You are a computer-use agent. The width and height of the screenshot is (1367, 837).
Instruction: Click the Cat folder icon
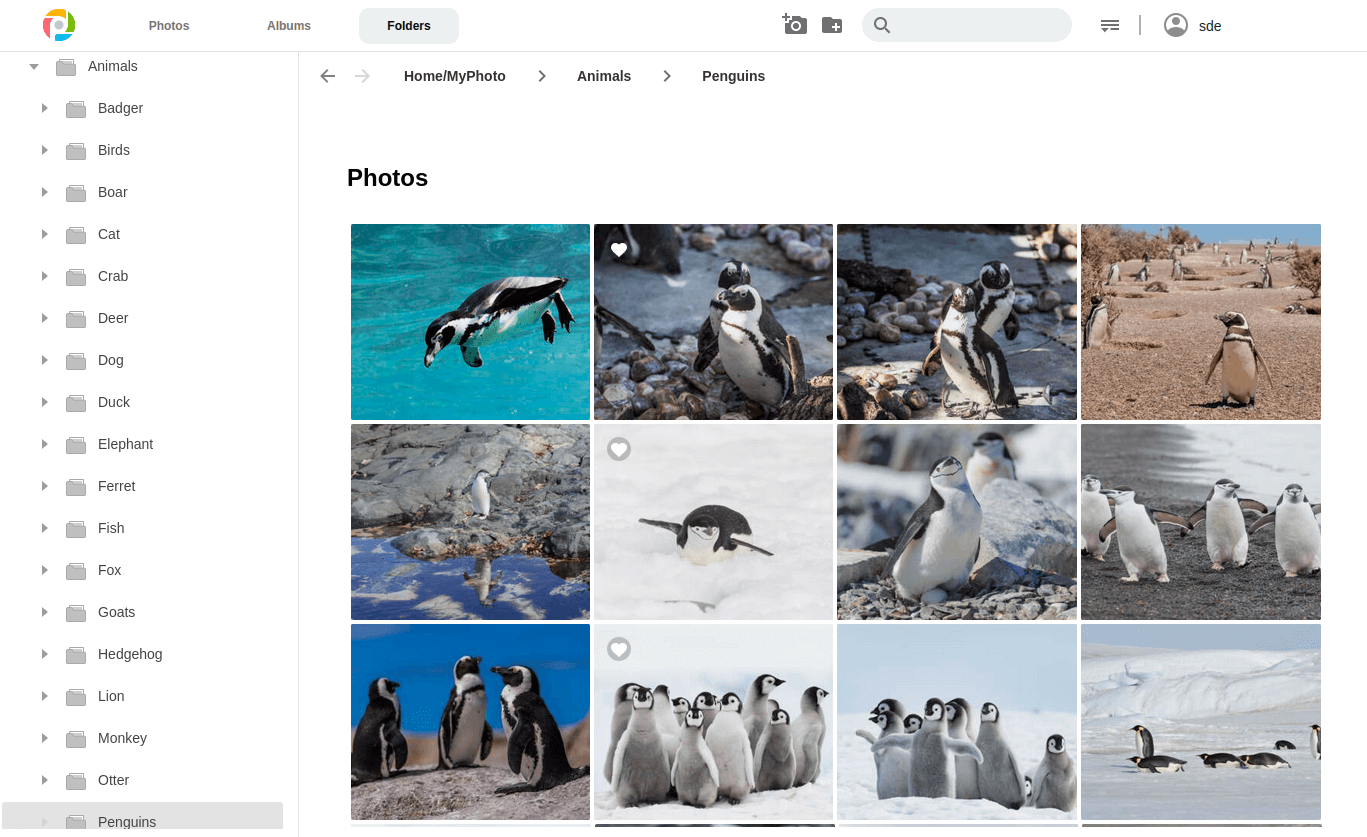[76, 235]
